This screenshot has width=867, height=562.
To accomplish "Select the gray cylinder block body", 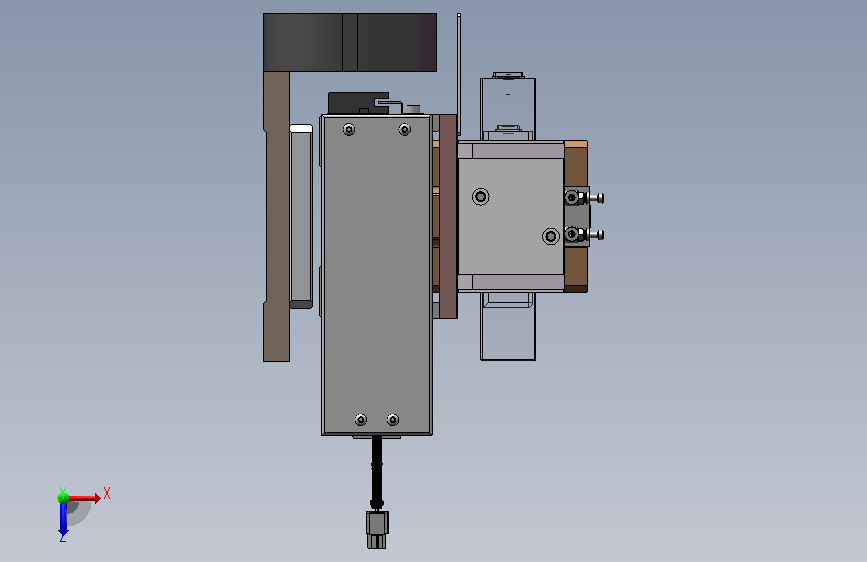I will (511, 216).
